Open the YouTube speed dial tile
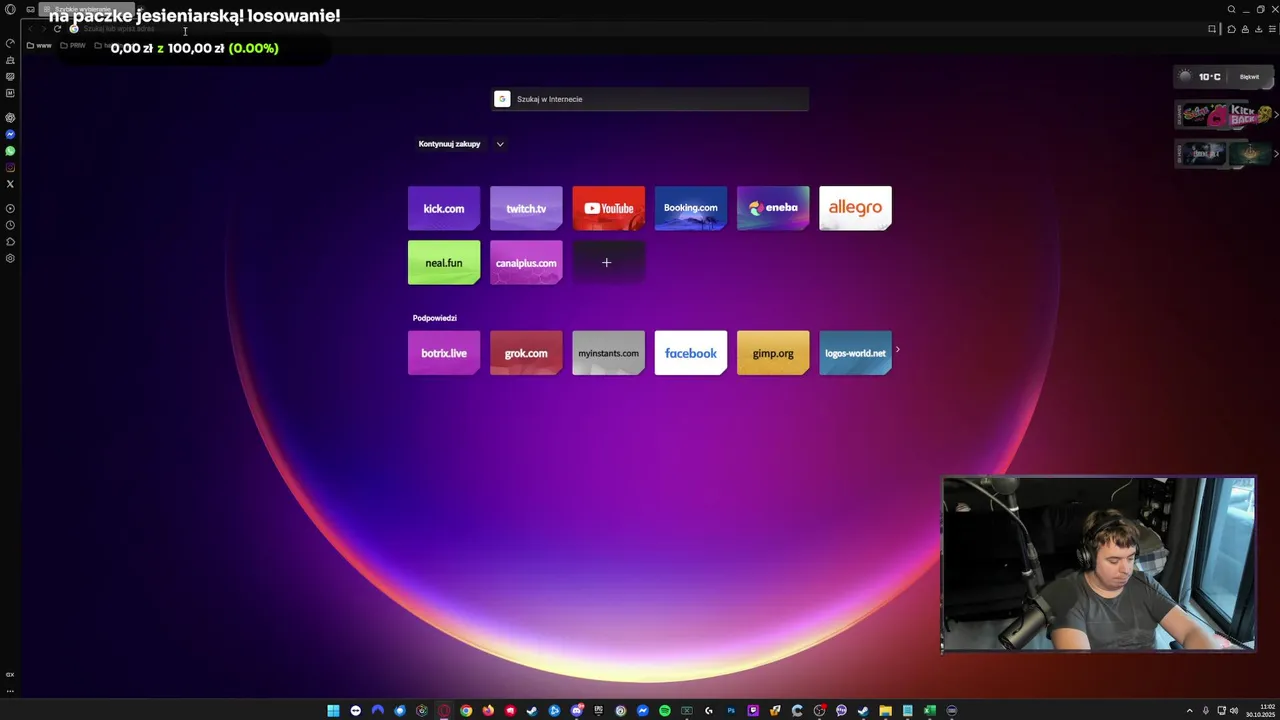 coord(608,208)
